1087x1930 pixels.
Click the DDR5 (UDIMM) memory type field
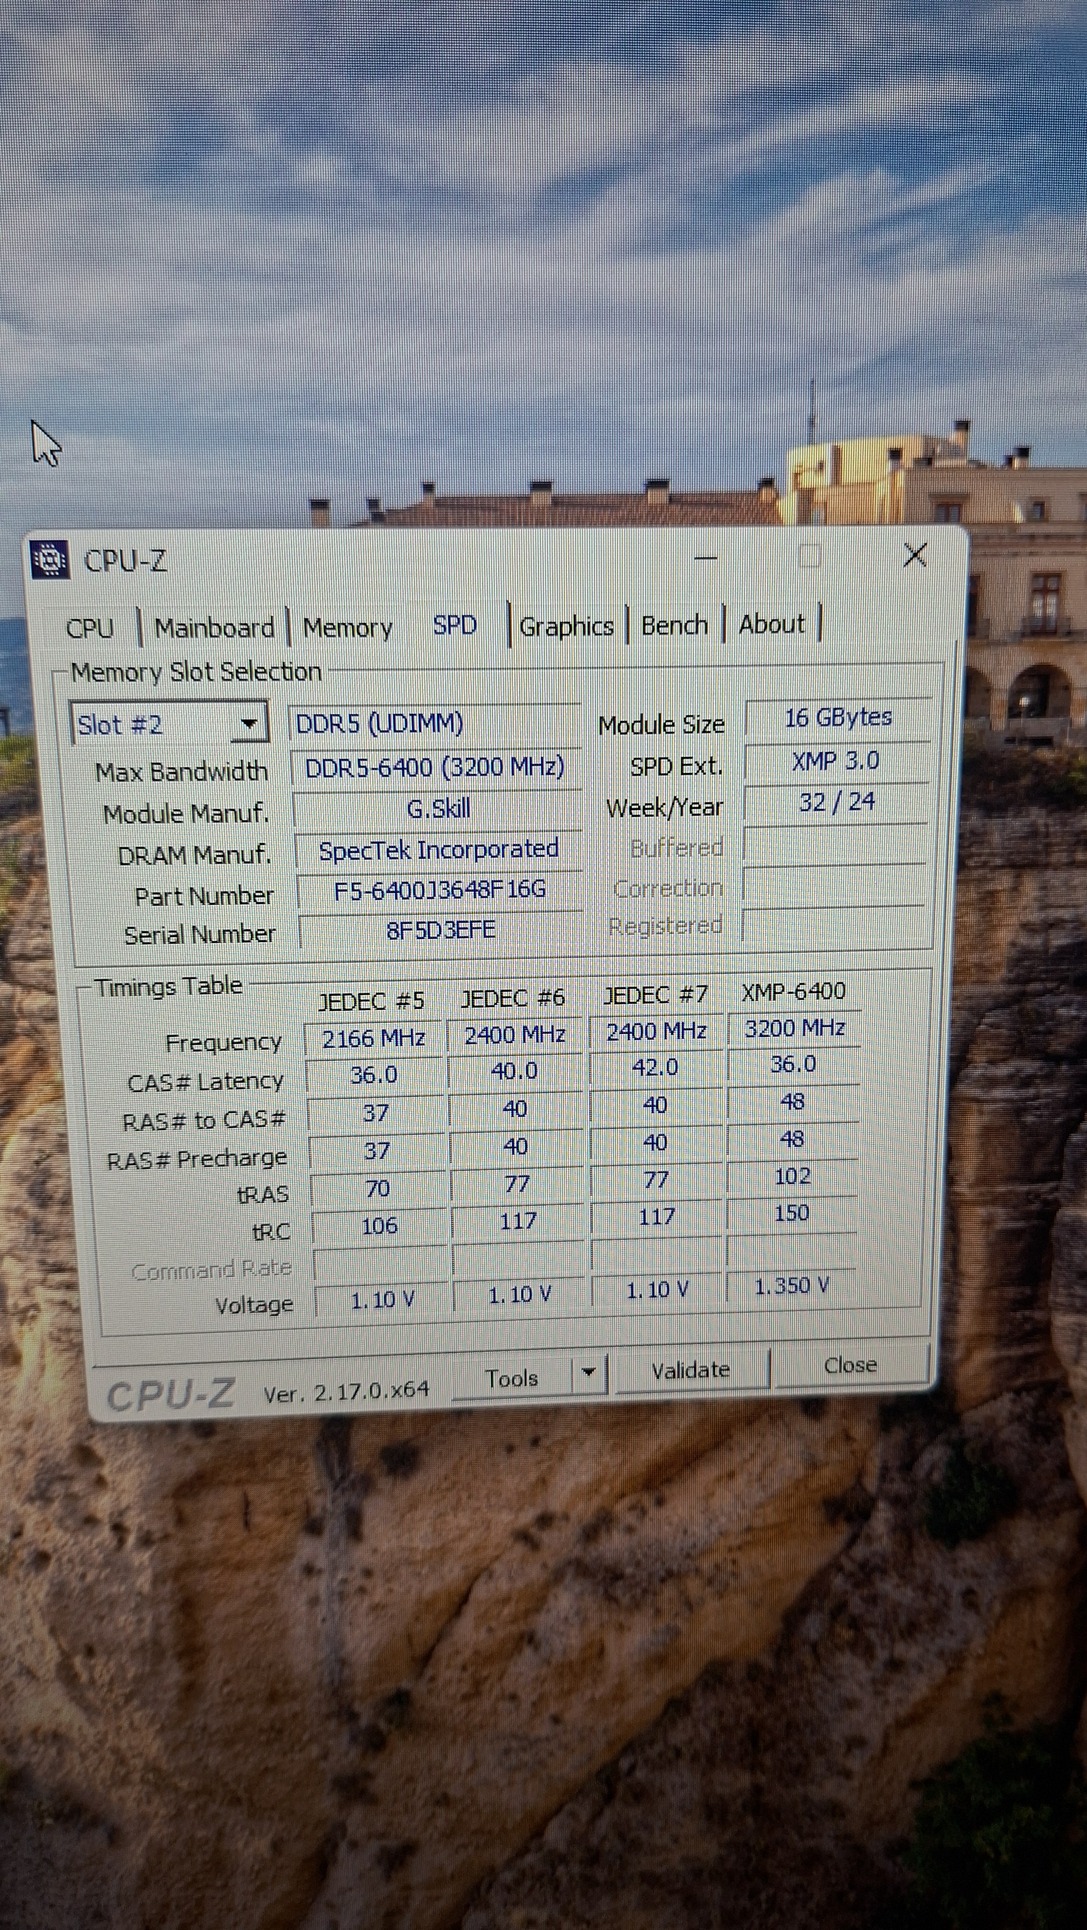pyautogui.click(x=435, y=723)
